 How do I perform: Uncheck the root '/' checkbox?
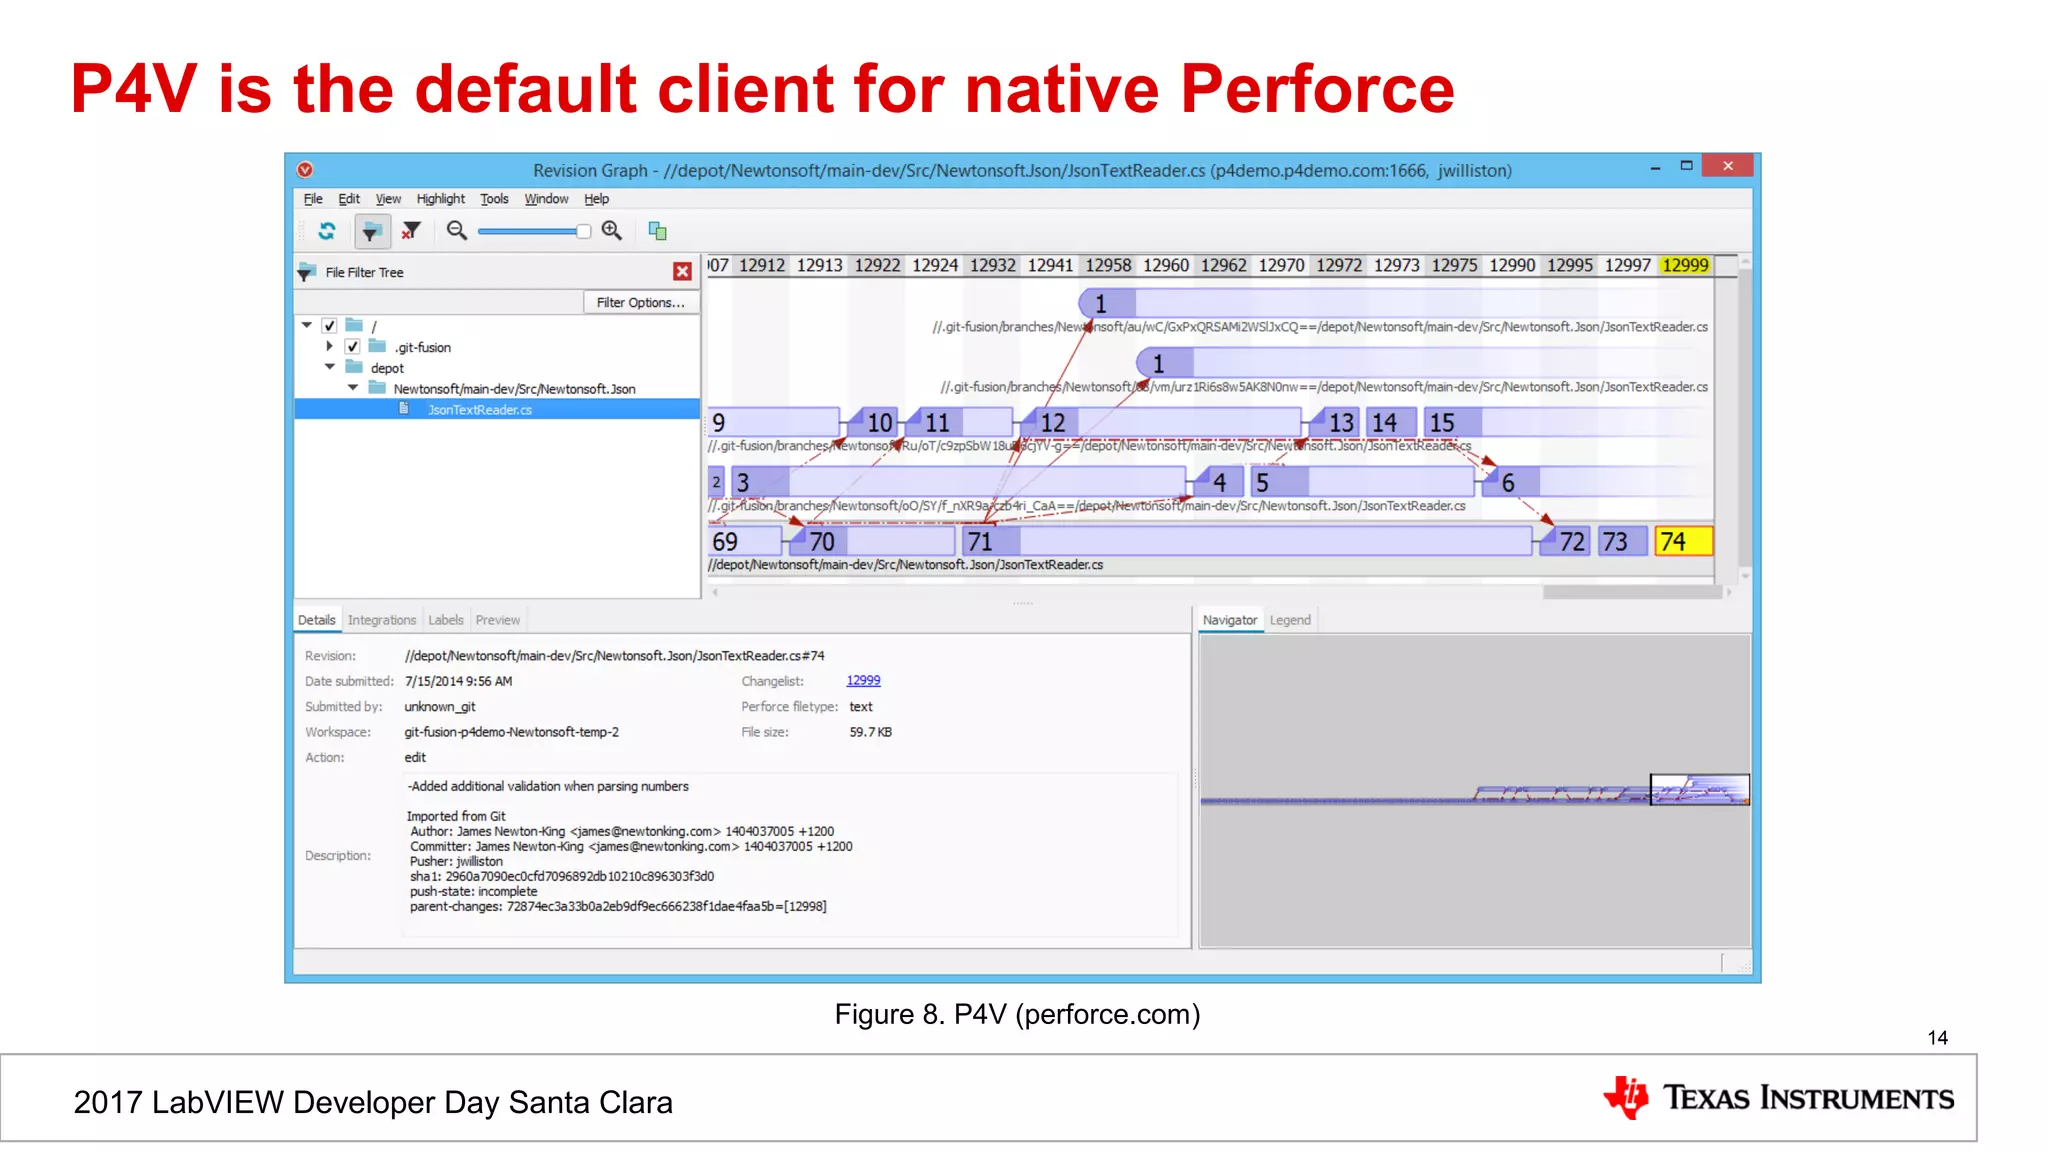point(329,325)
